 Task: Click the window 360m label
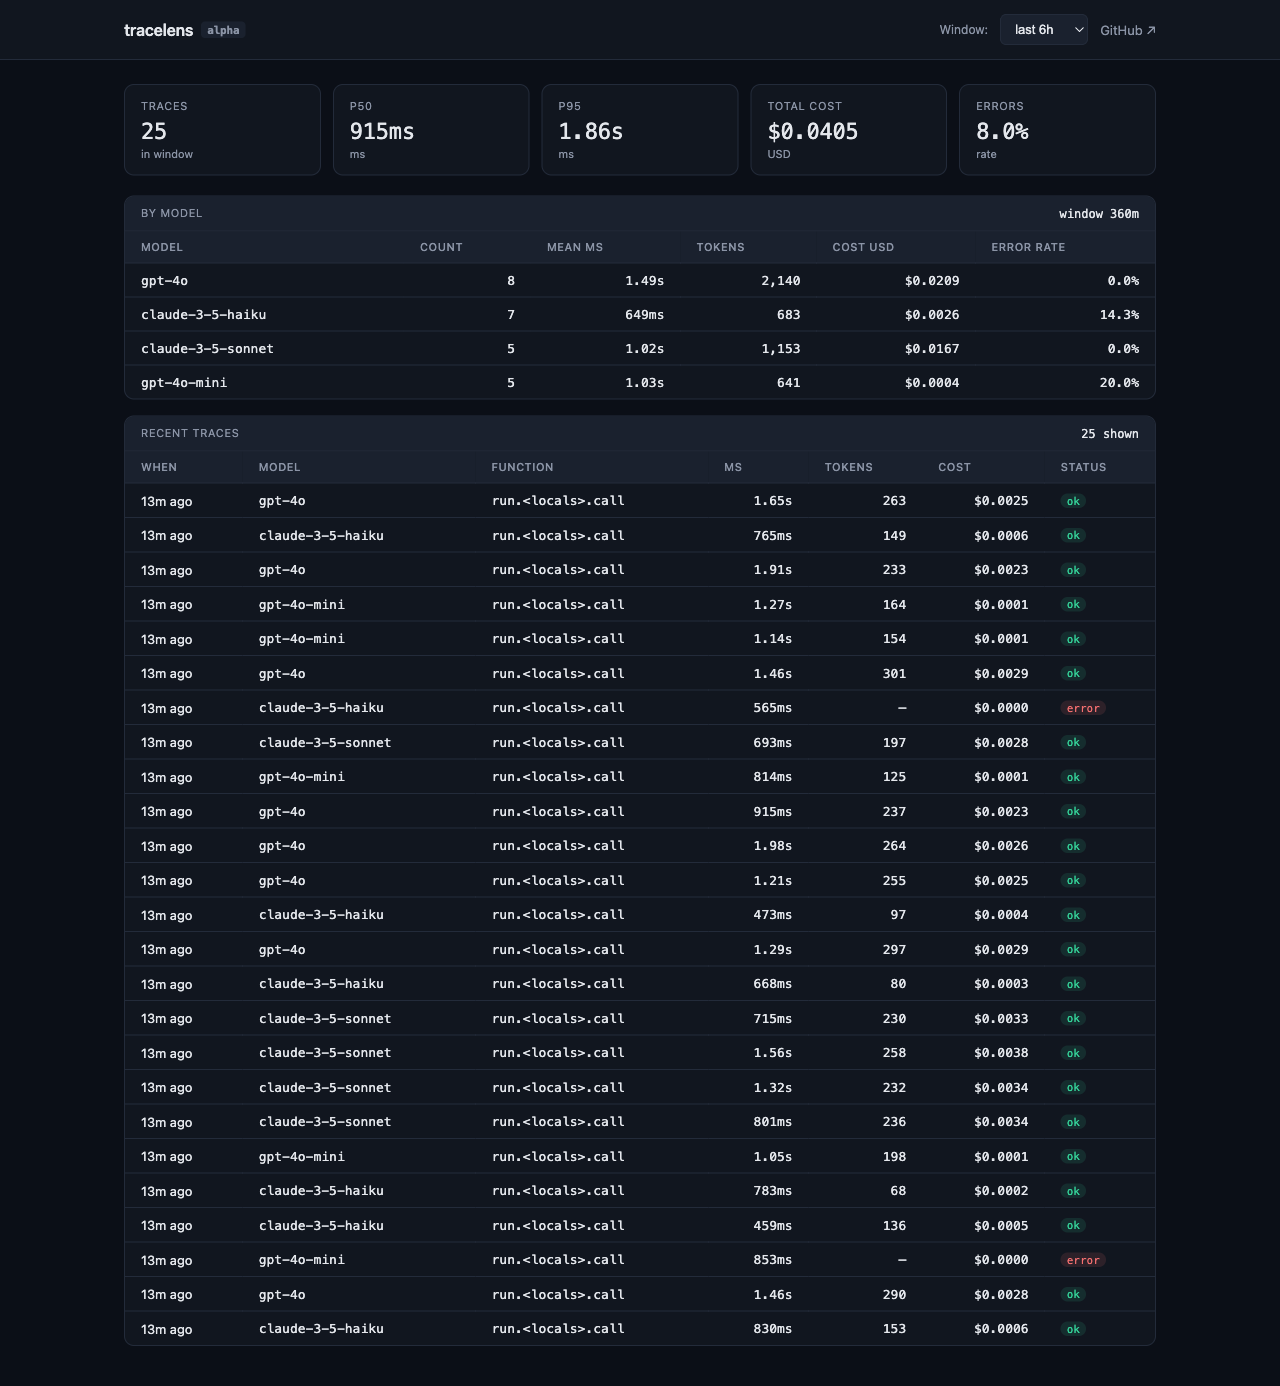(x=1099, y=214)
